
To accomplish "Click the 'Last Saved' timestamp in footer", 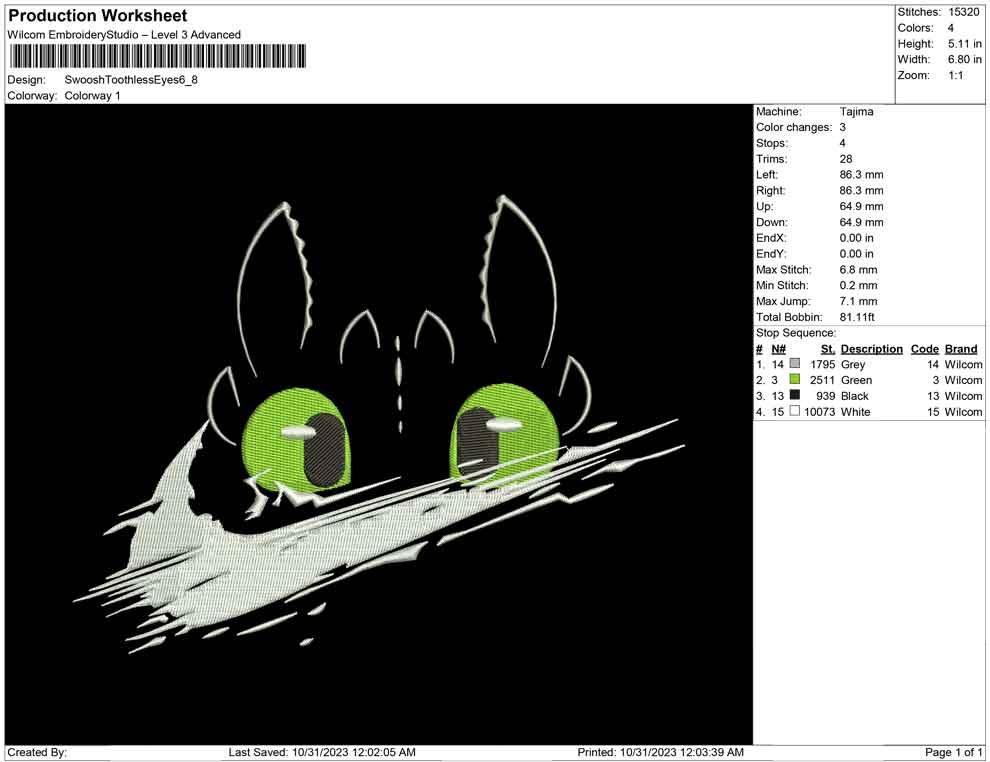I will [x=322, y=752].
